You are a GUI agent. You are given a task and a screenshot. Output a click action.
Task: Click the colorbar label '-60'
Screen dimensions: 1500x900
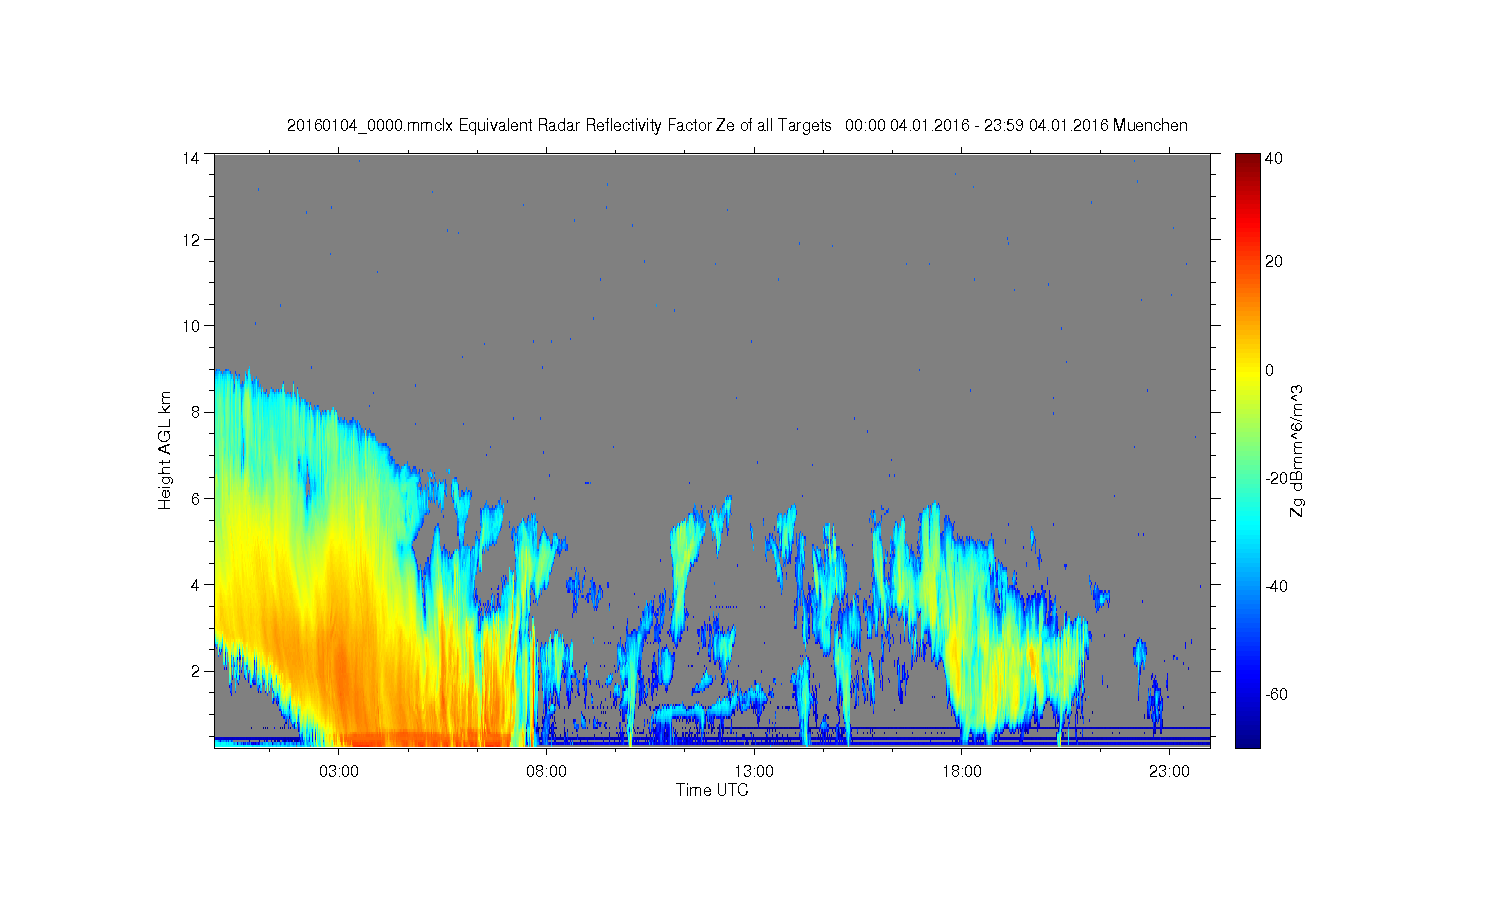click(1276, 694)
